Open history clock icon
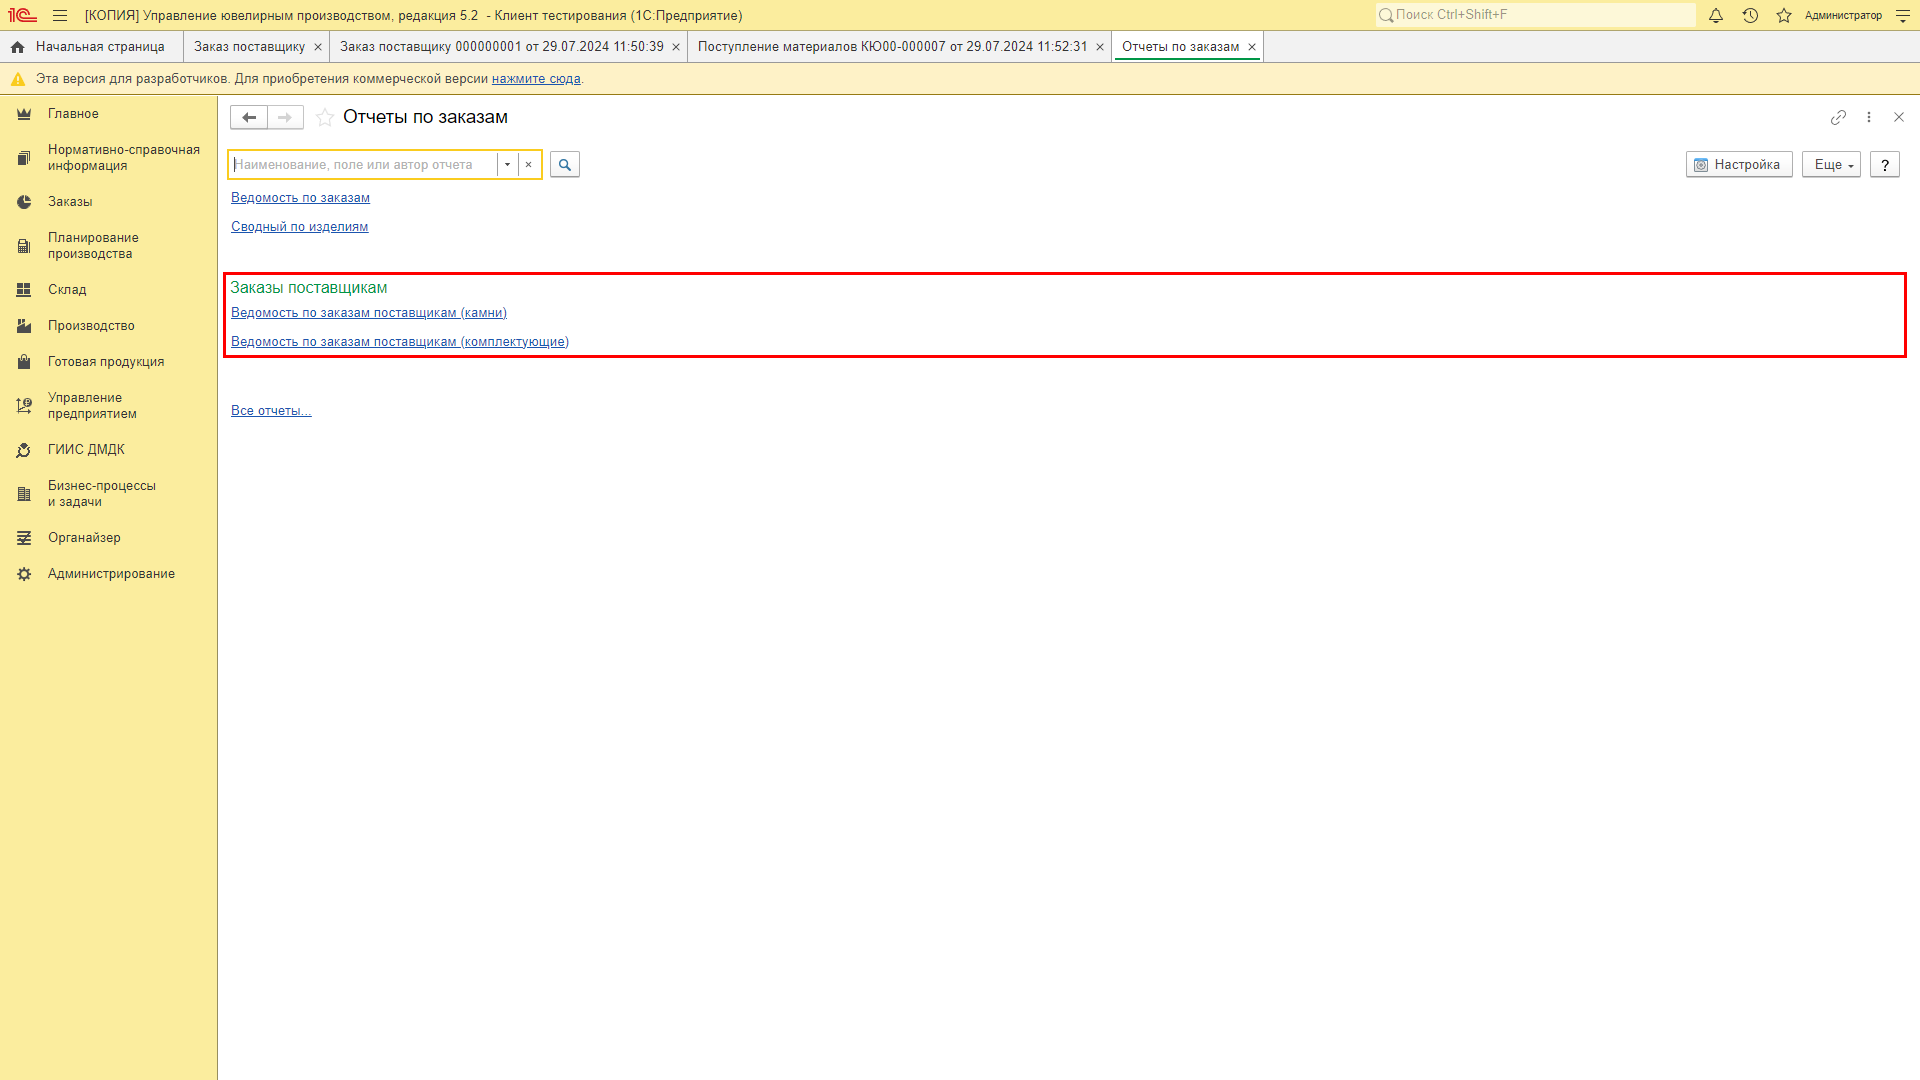Screen dimensions: 1920x1080 click(x=1750, y=16)
